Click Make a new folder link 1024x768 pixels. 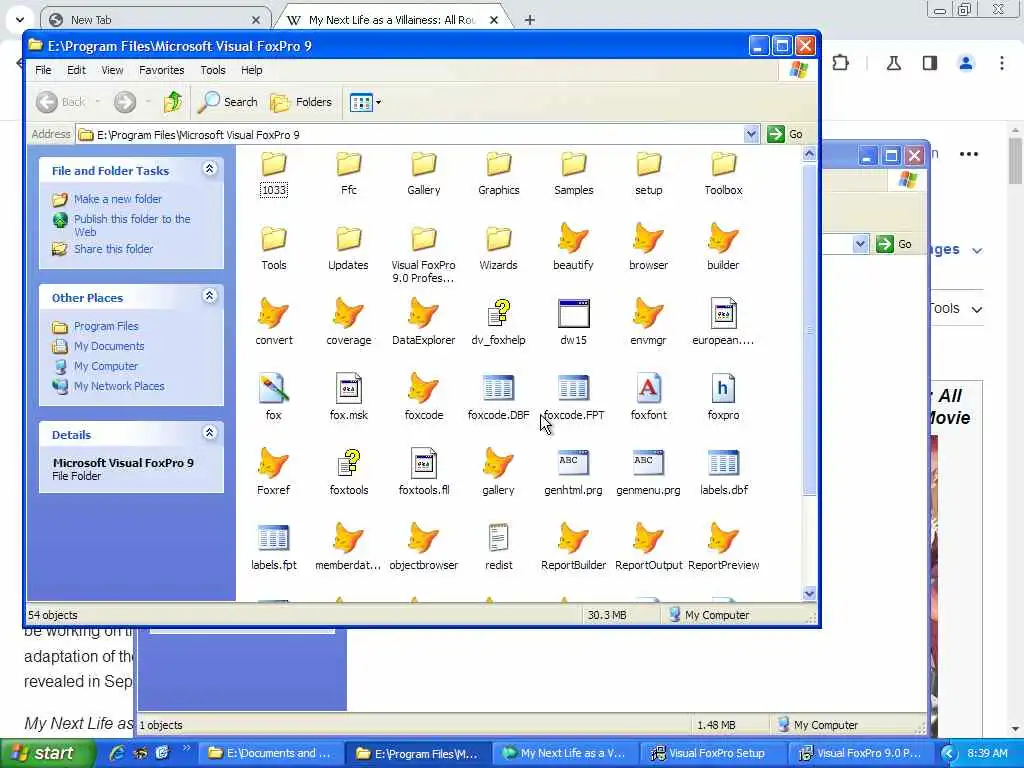(118, 199)
